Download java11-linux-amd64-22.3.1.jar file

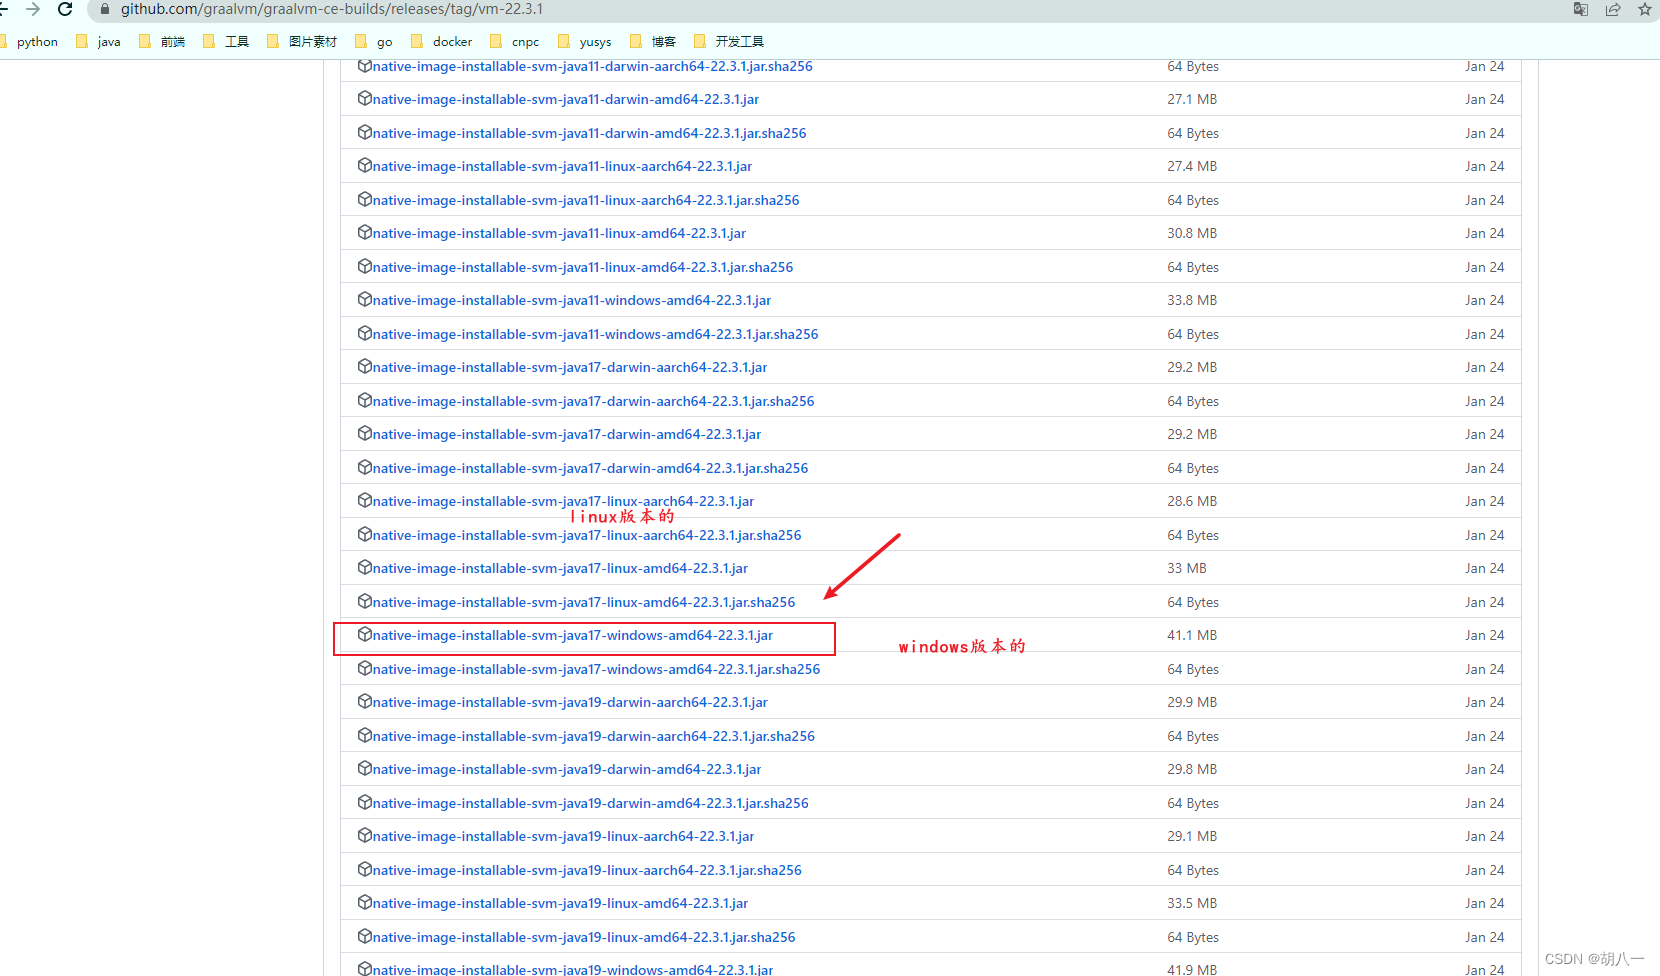tap(559, 233)
